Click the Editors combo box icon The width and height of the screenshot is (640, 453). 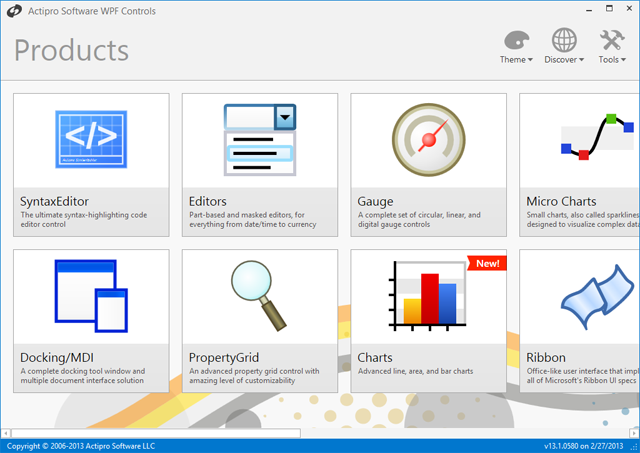[x=260, y=140]
